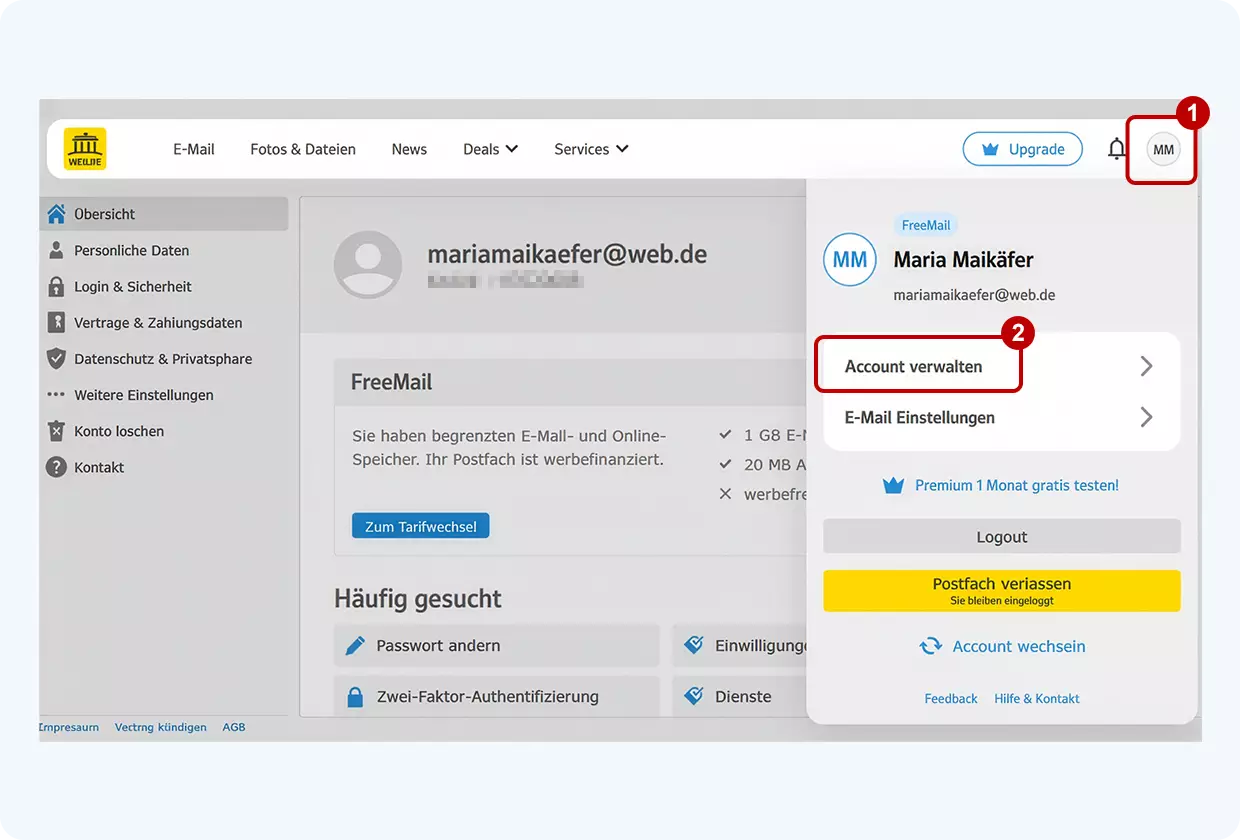Click the blurred profile picture placeholder
This screenshot has width=1240, height=840.
pos(368,264)
